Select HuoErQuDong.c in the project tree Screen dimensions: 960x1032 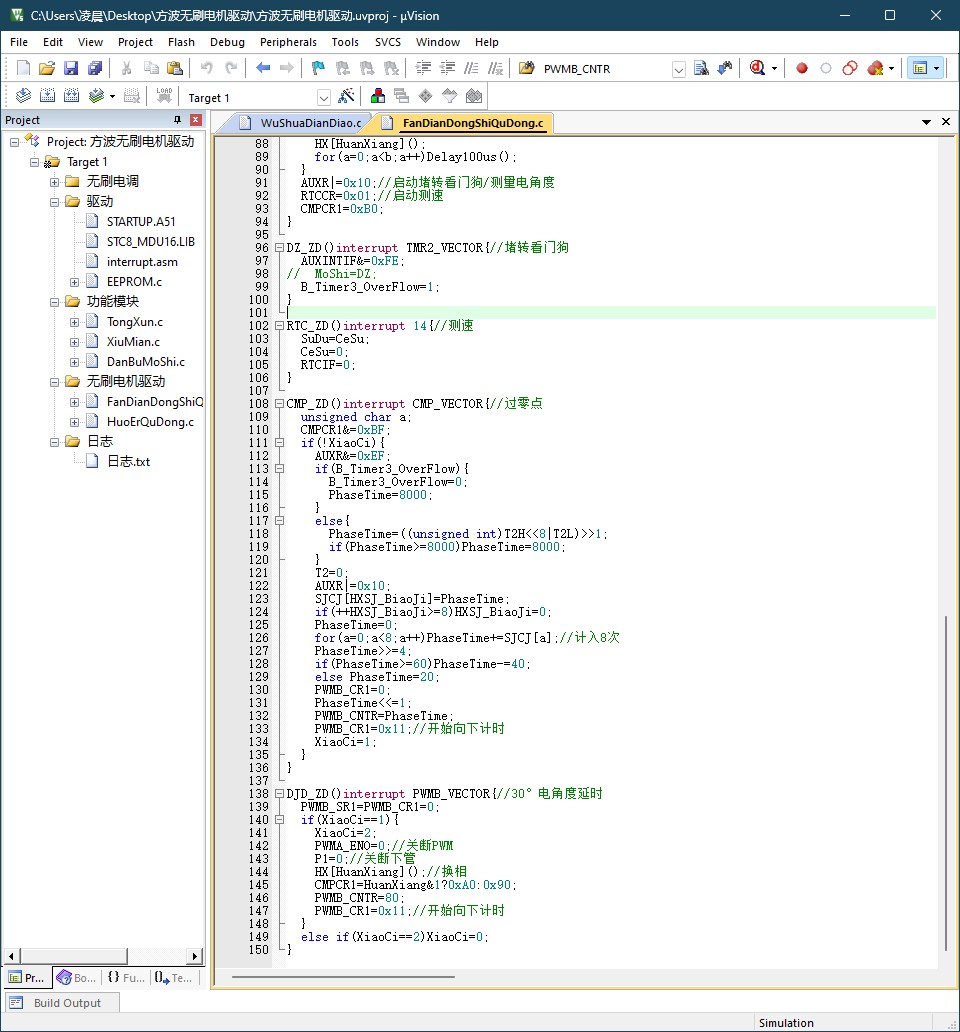150,422
